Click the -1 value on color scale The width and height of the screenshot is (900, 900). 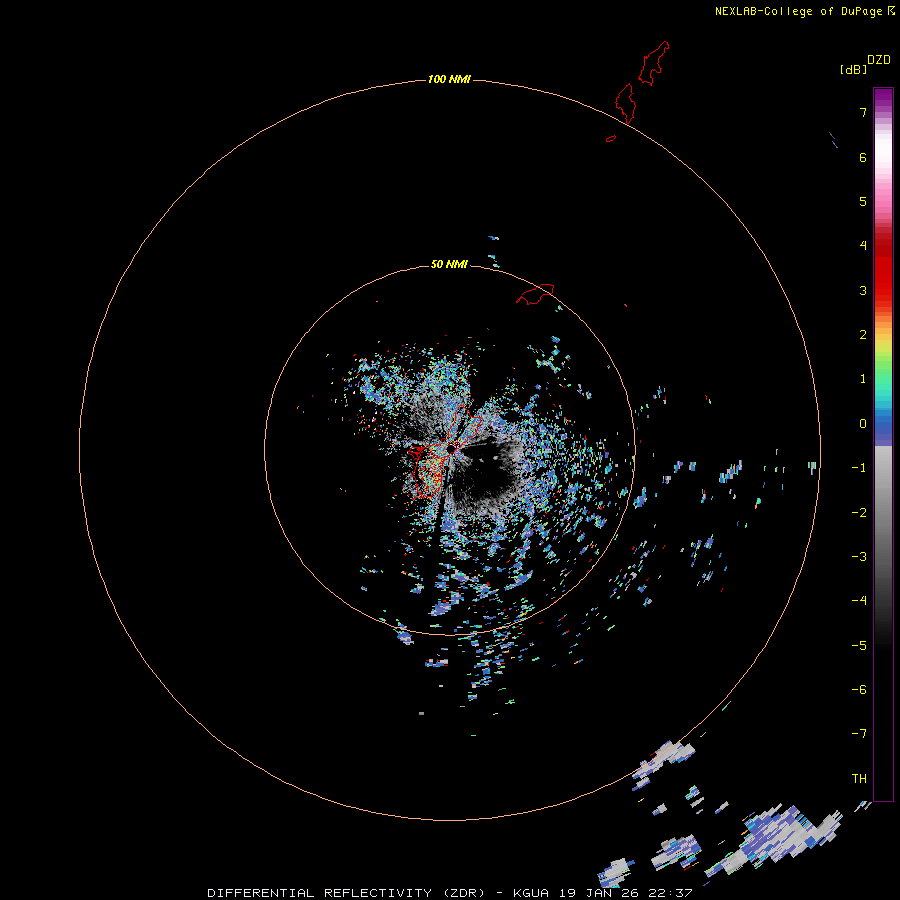coord(859,468)
